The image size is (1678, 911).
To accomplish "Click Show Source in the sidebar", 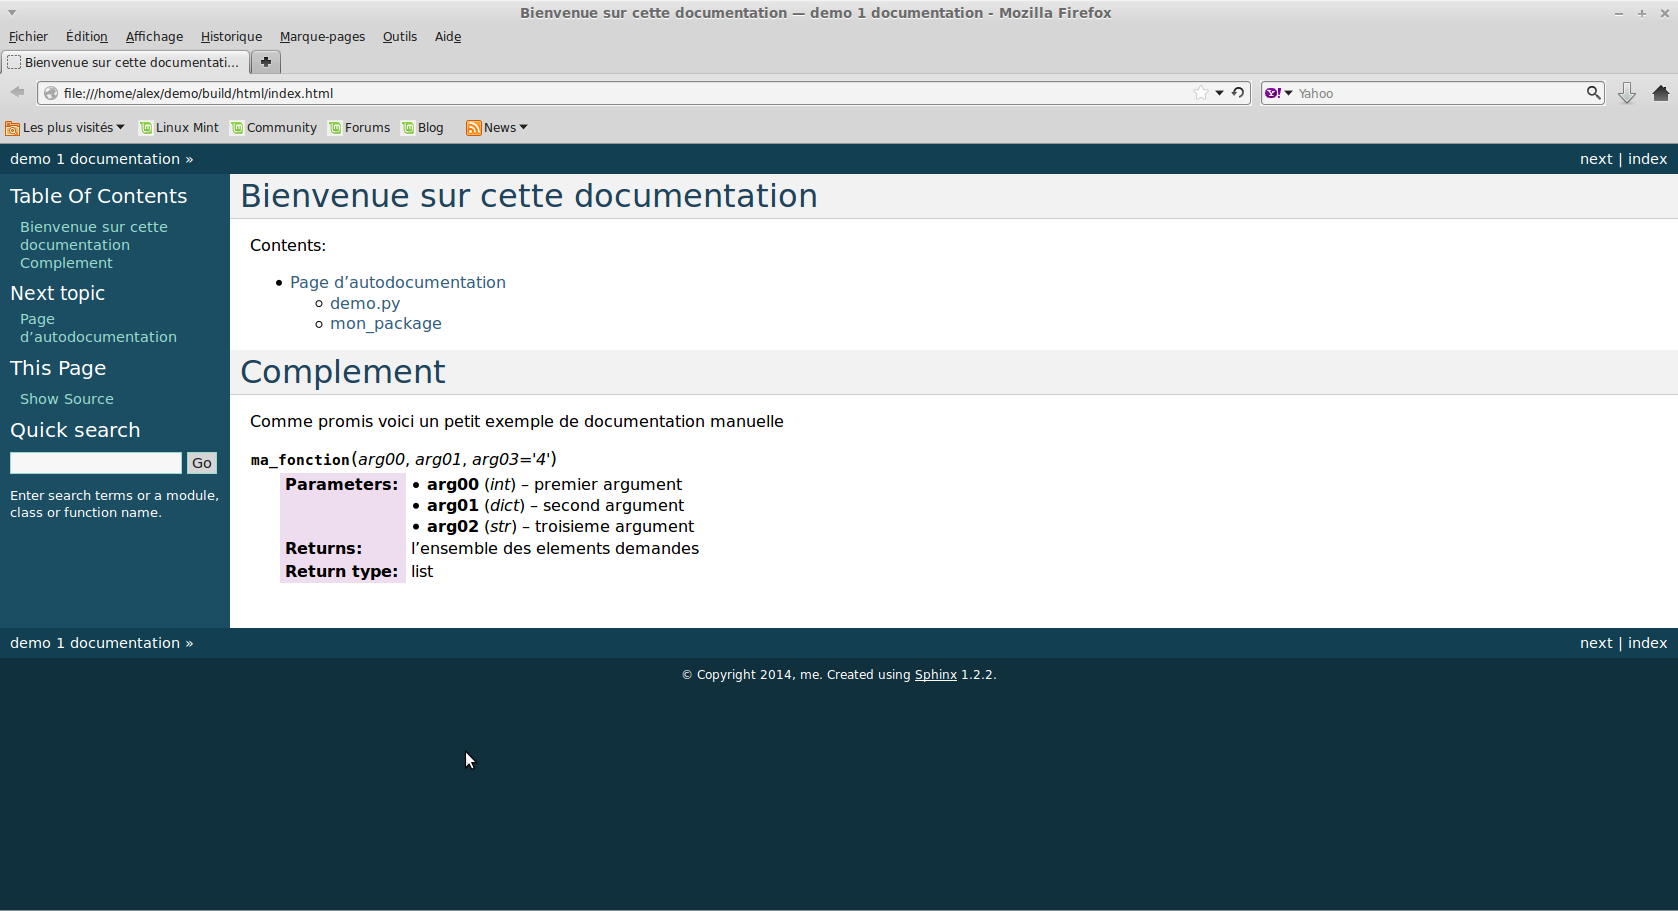I will point(67,399).
